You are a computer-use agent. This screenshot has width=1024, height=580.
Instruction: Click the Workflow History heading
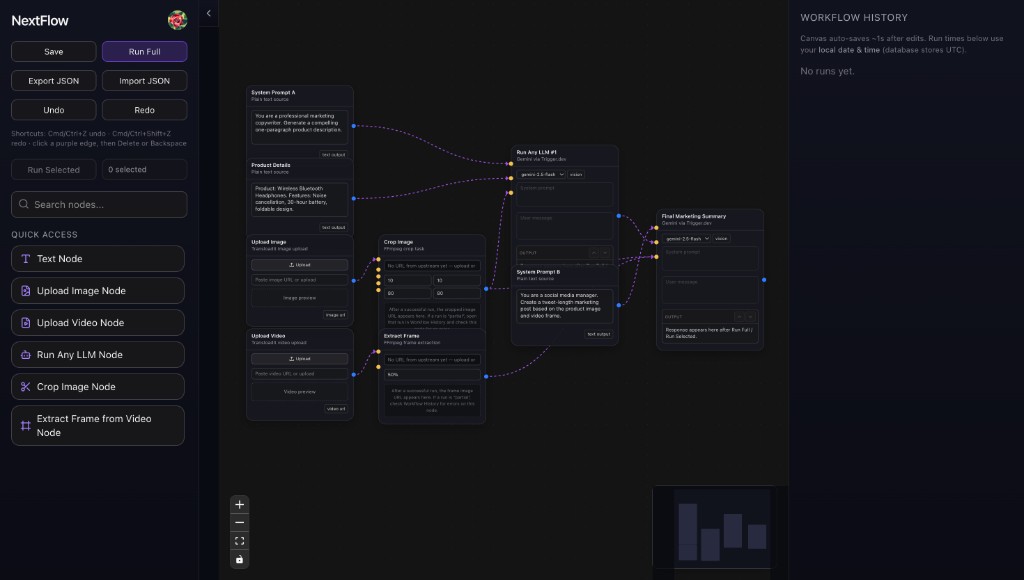pyautogui.click(x=854, y=18)
